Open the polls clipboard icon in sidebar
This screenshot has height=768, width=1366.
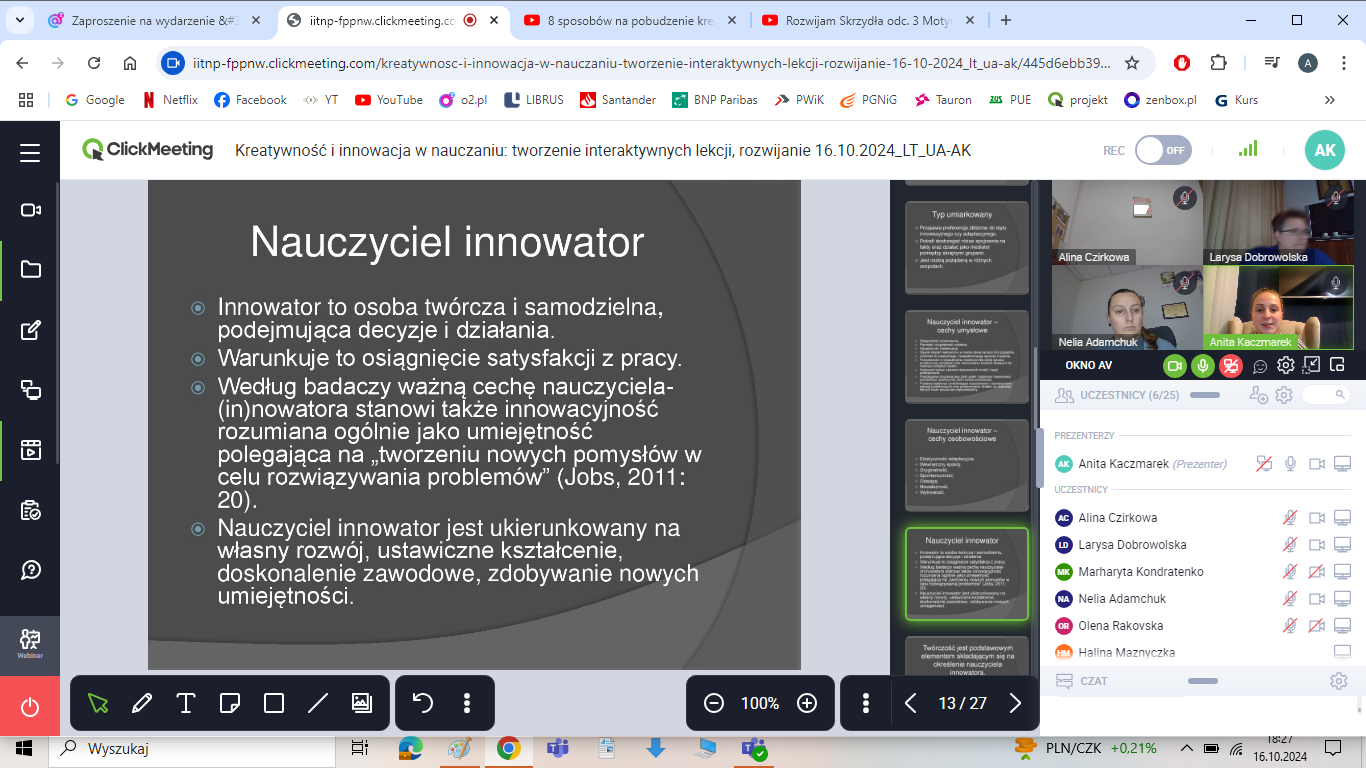click(30, 510)
